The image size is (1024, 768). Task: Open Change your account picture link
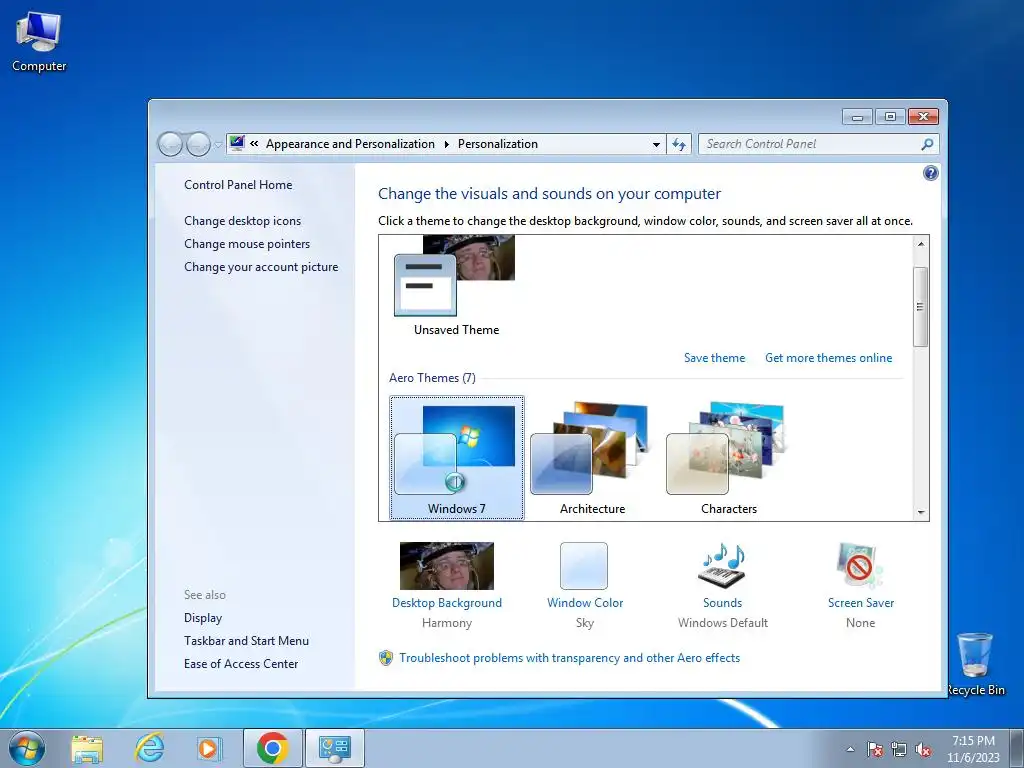(261, 266)
